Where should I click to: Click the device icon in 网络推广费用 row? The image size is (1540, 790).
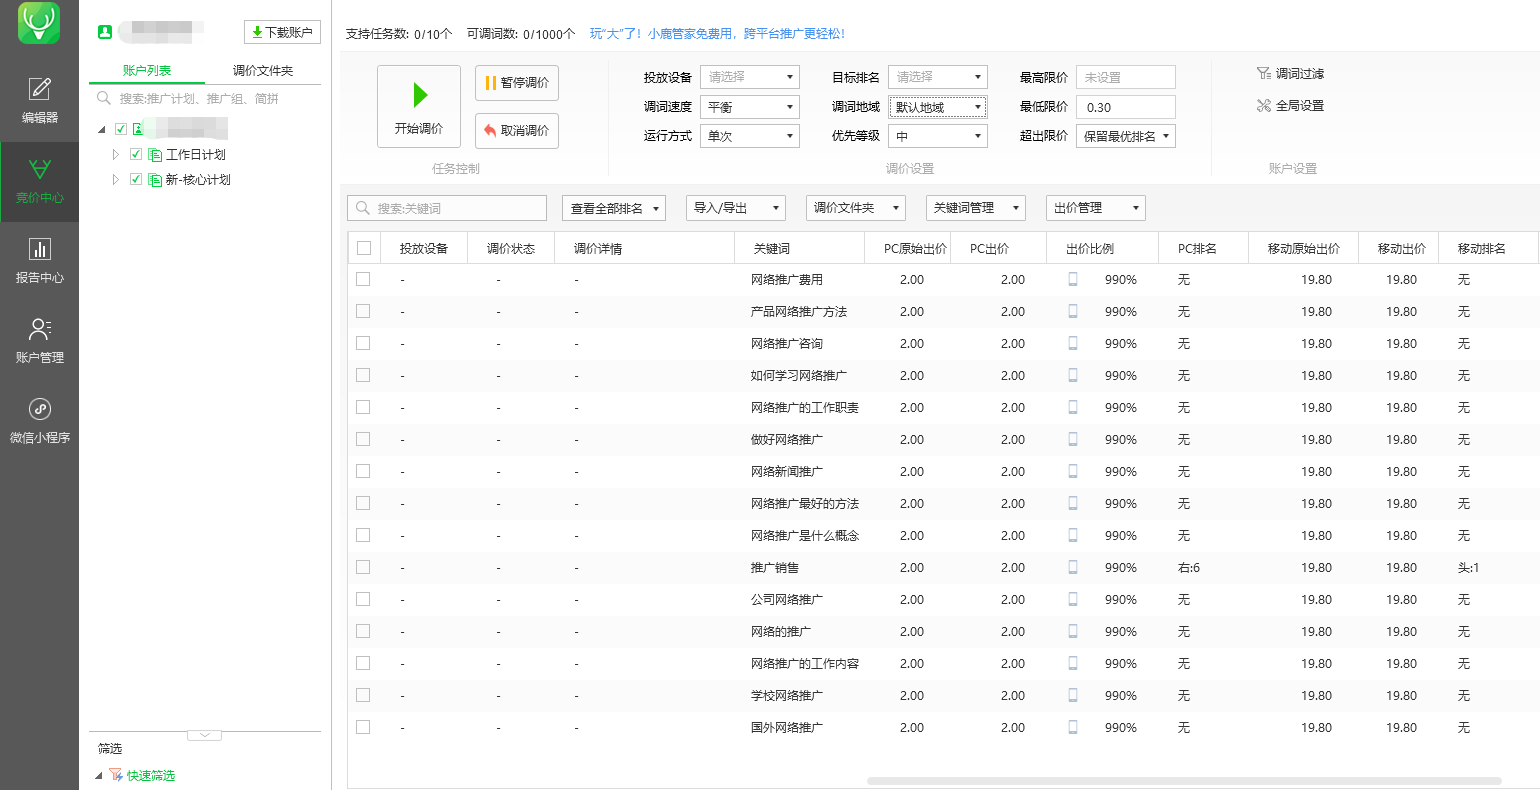(x=1073, y=280)
